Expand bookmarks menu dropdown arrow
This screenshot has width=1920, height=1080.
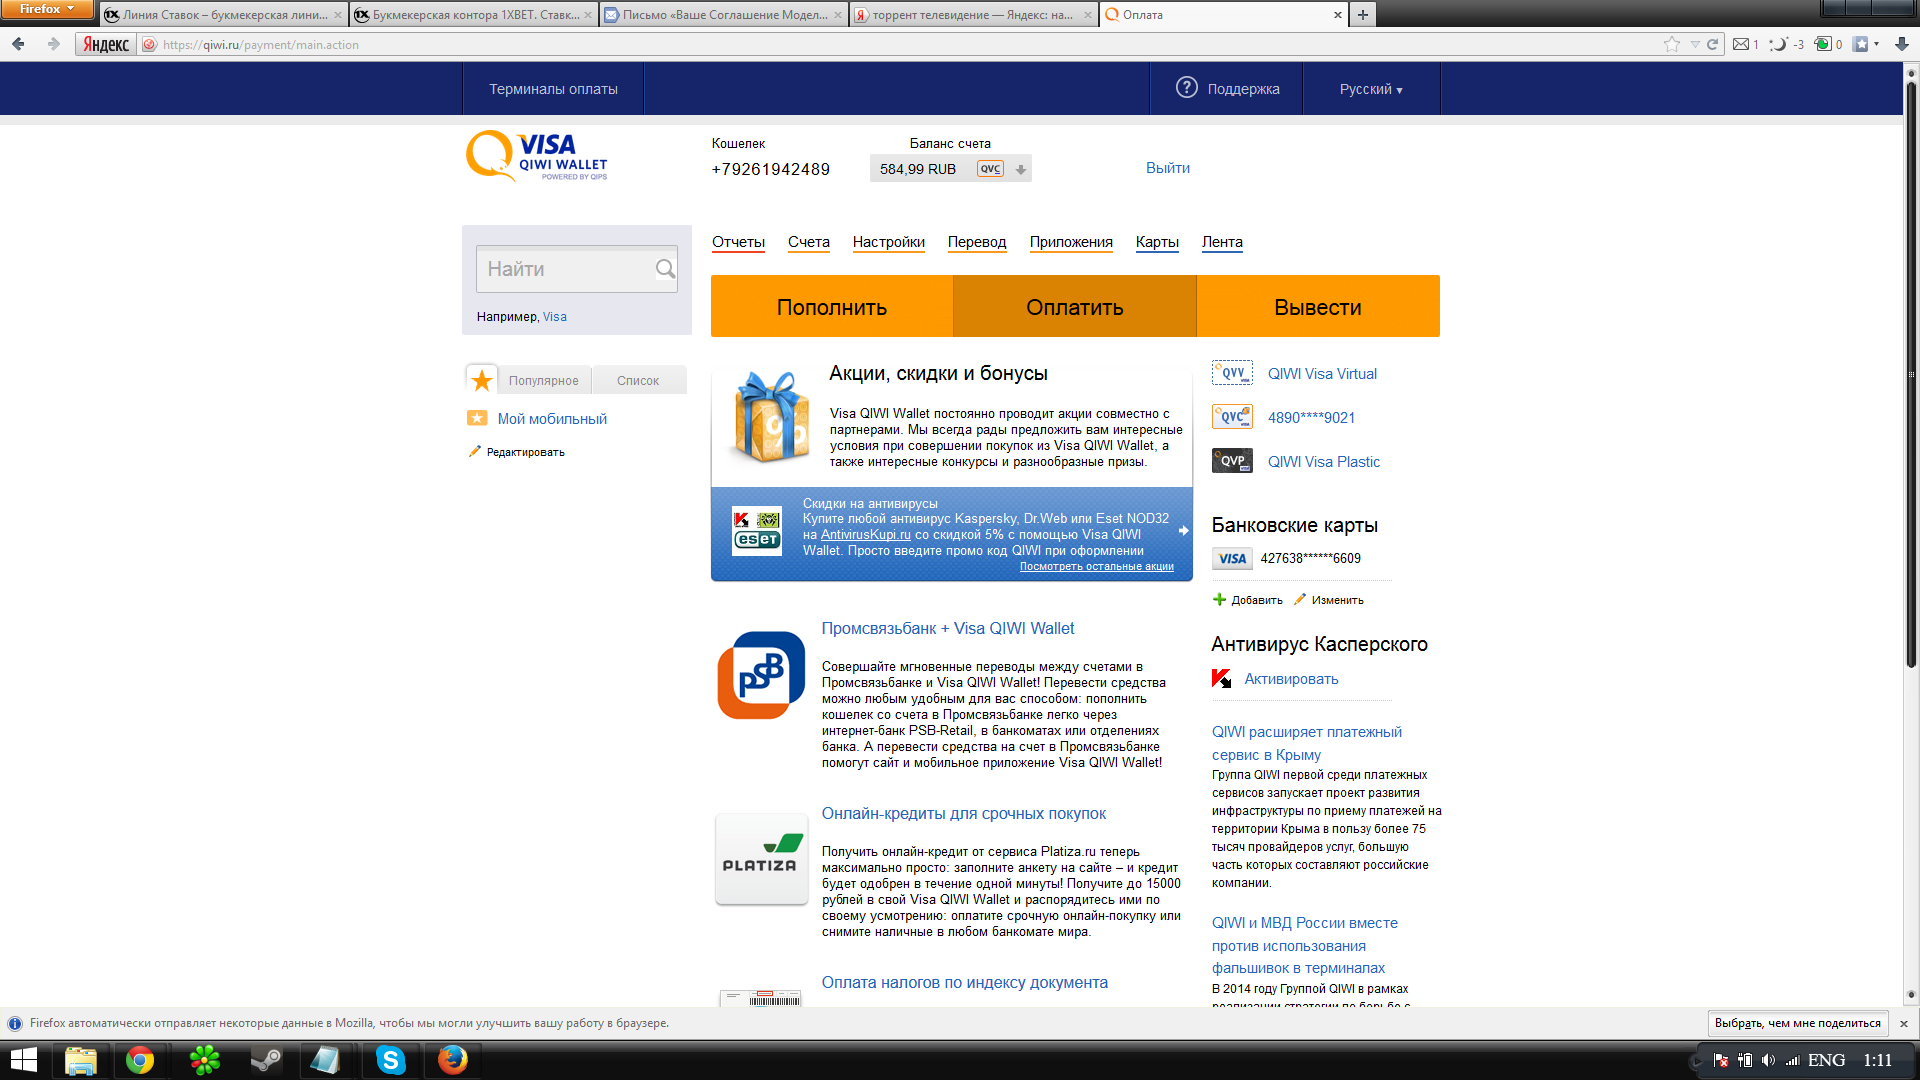(1876, 44)
